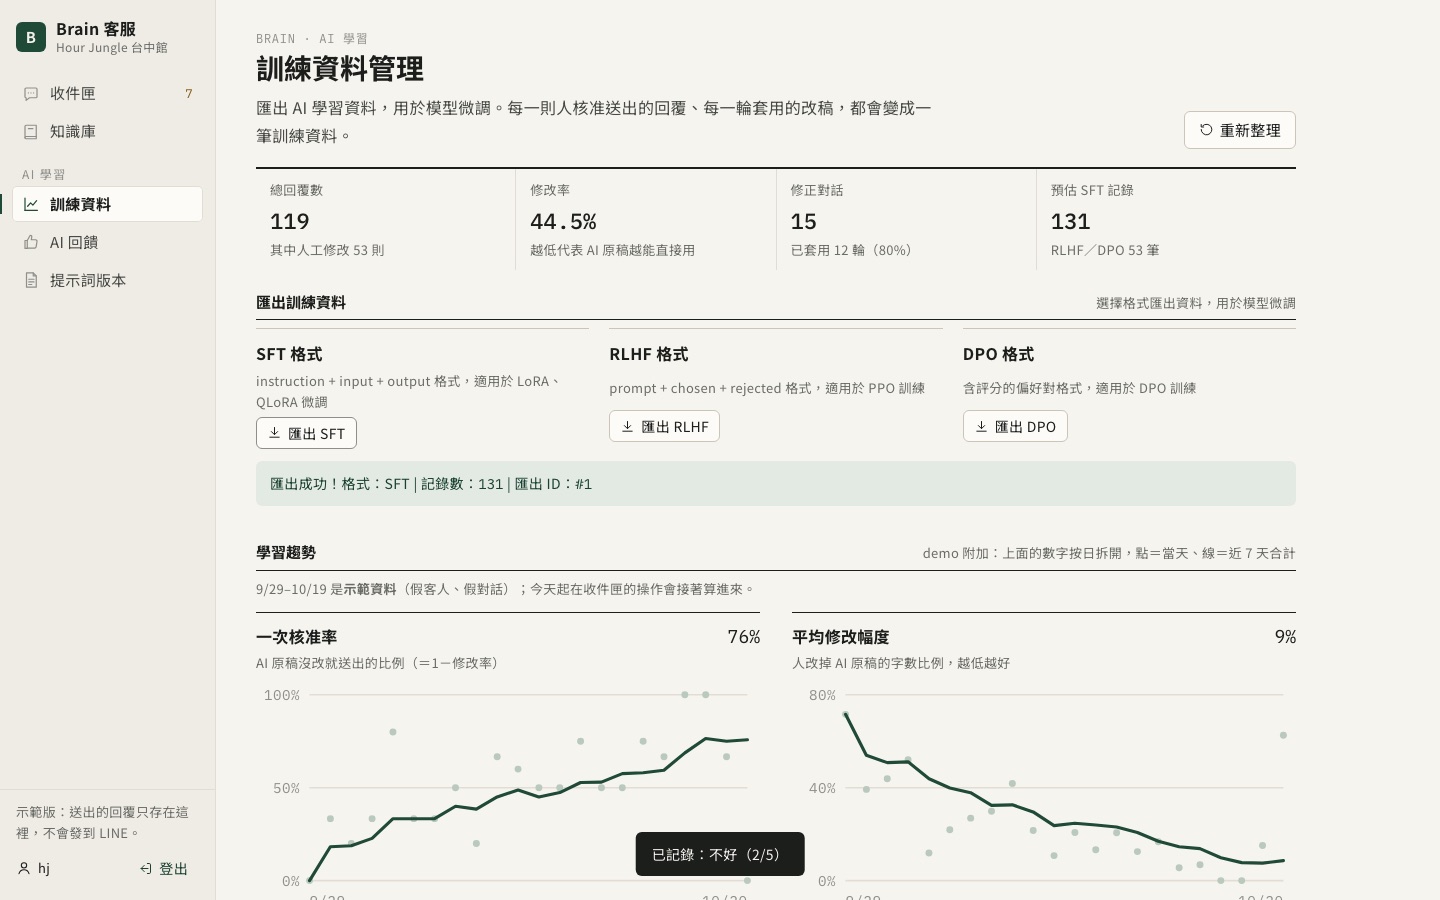Image resolution: width=1440 pixels, height=900 pixels.
Task: Open 知識庫 from the sidebar
Action: click(x=108, y=132)
